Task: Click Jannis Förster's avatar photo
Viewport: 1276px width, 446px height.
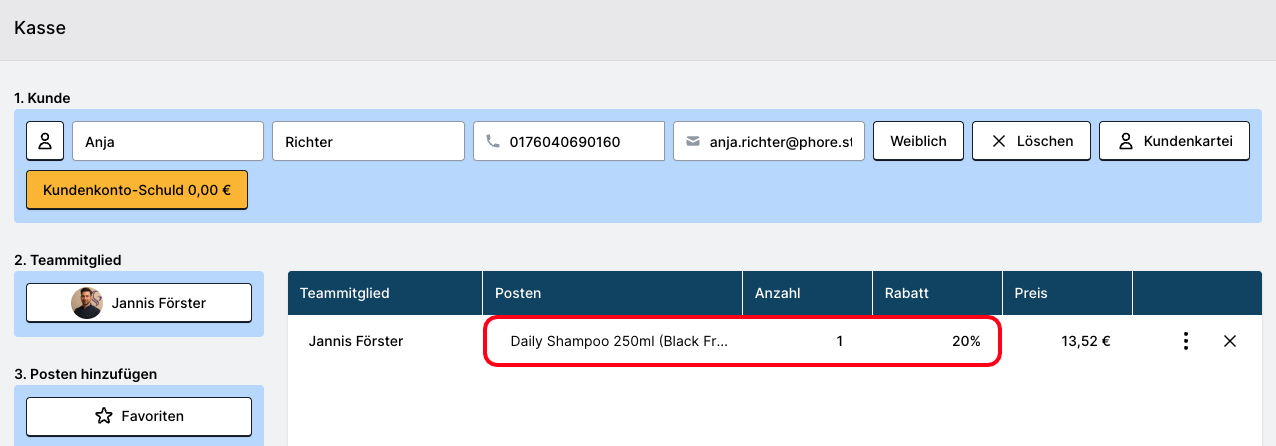Action: 87,303
